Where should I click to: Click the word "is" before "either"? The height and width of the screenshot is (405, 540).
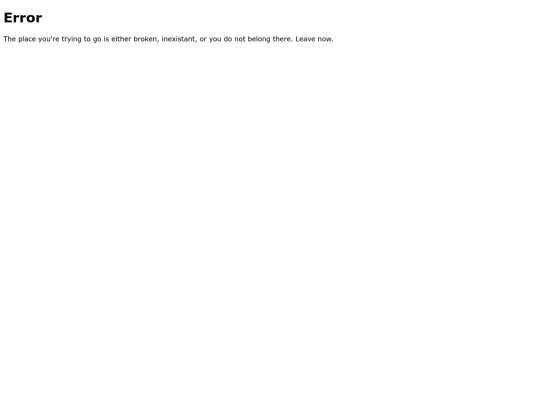point(106,39)
